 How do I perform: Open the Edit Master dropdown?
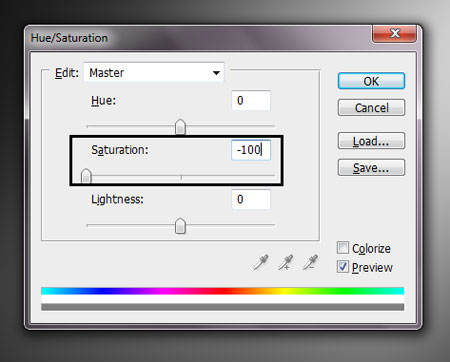pyautogui.click(x=154, y=72)
